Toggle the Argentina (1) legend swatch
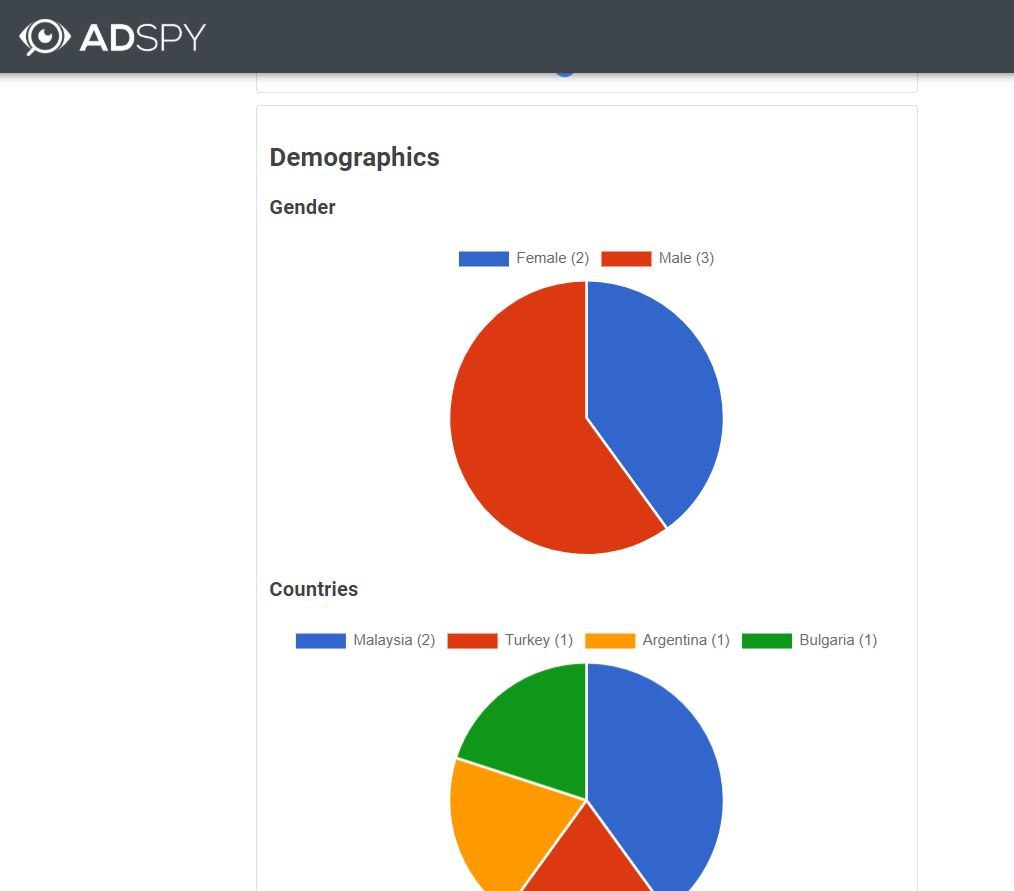 pyautogui.click(x=610, y=641)
